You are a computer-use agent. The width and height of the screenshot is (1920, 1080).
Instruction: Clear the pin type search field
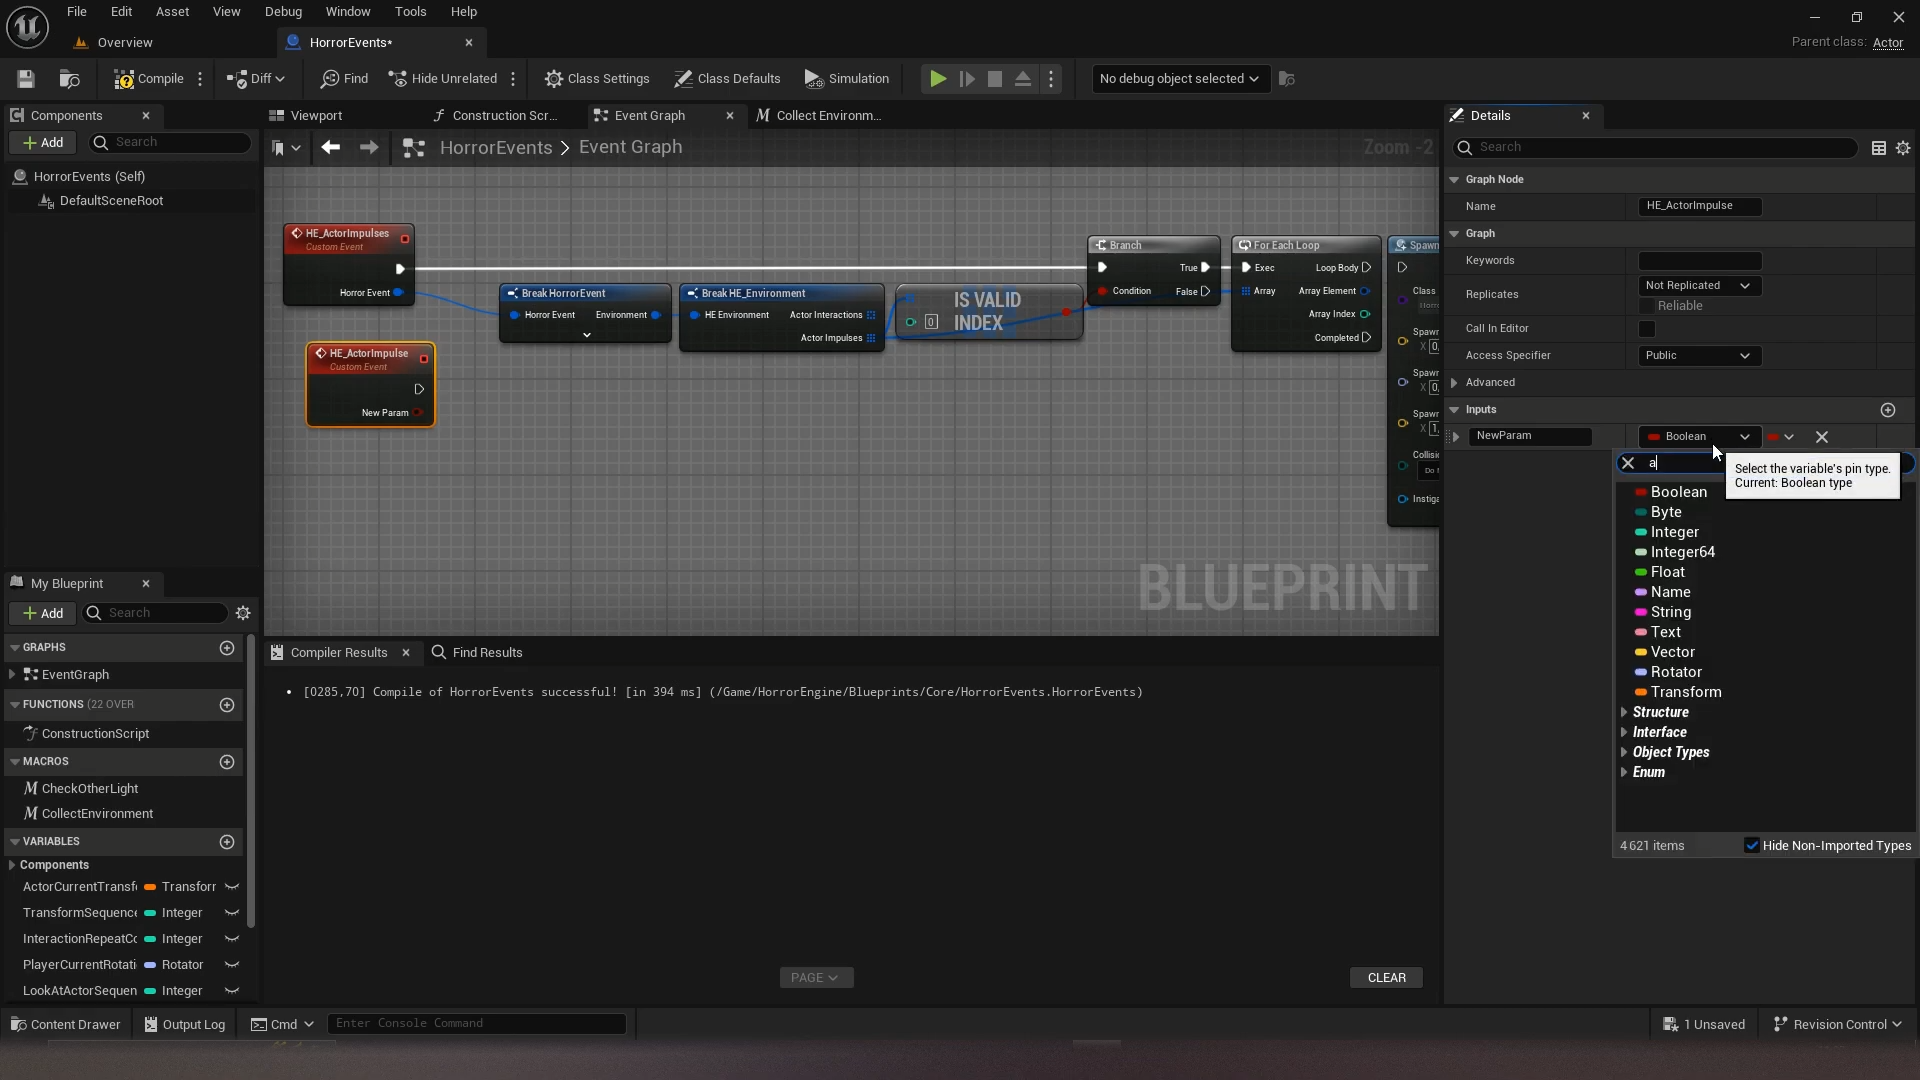pos(1628,463)
